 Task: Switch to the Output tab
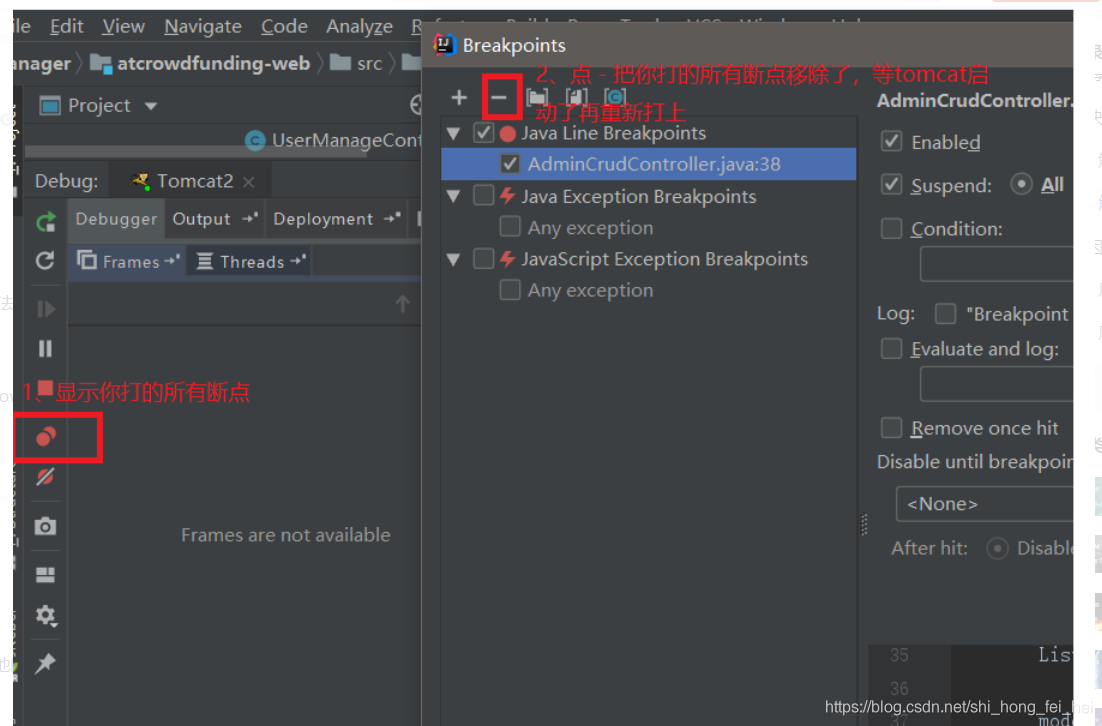[214, 219]
